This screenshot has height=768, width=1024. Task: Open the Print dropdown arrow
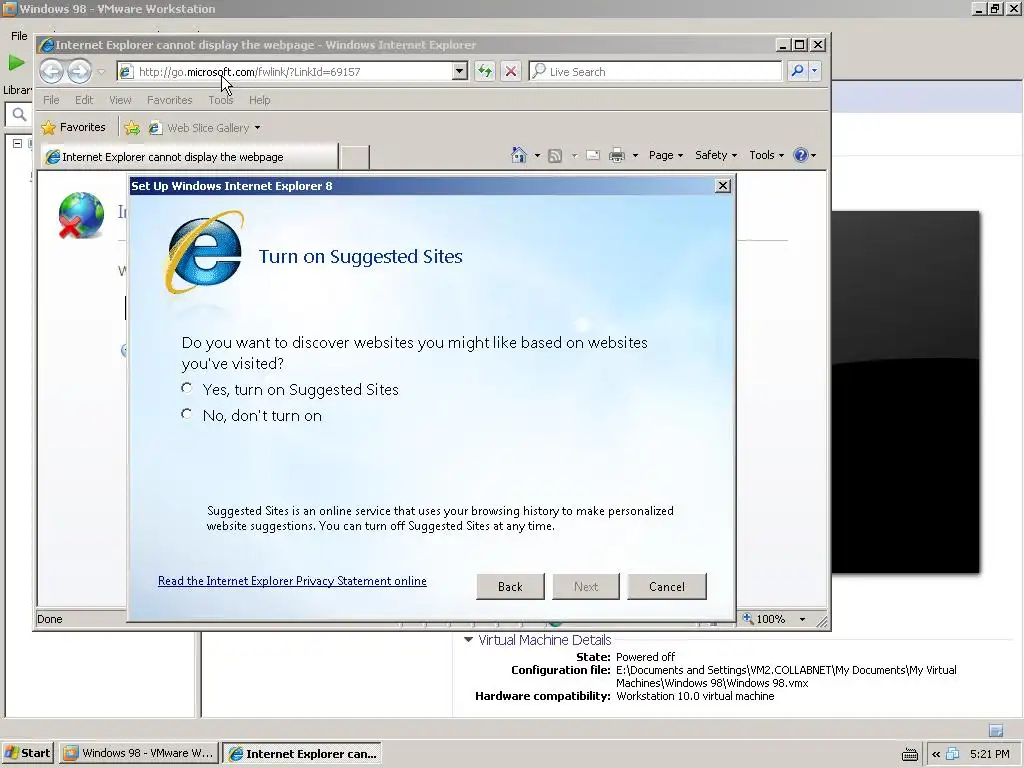click(x=635, y=155)
